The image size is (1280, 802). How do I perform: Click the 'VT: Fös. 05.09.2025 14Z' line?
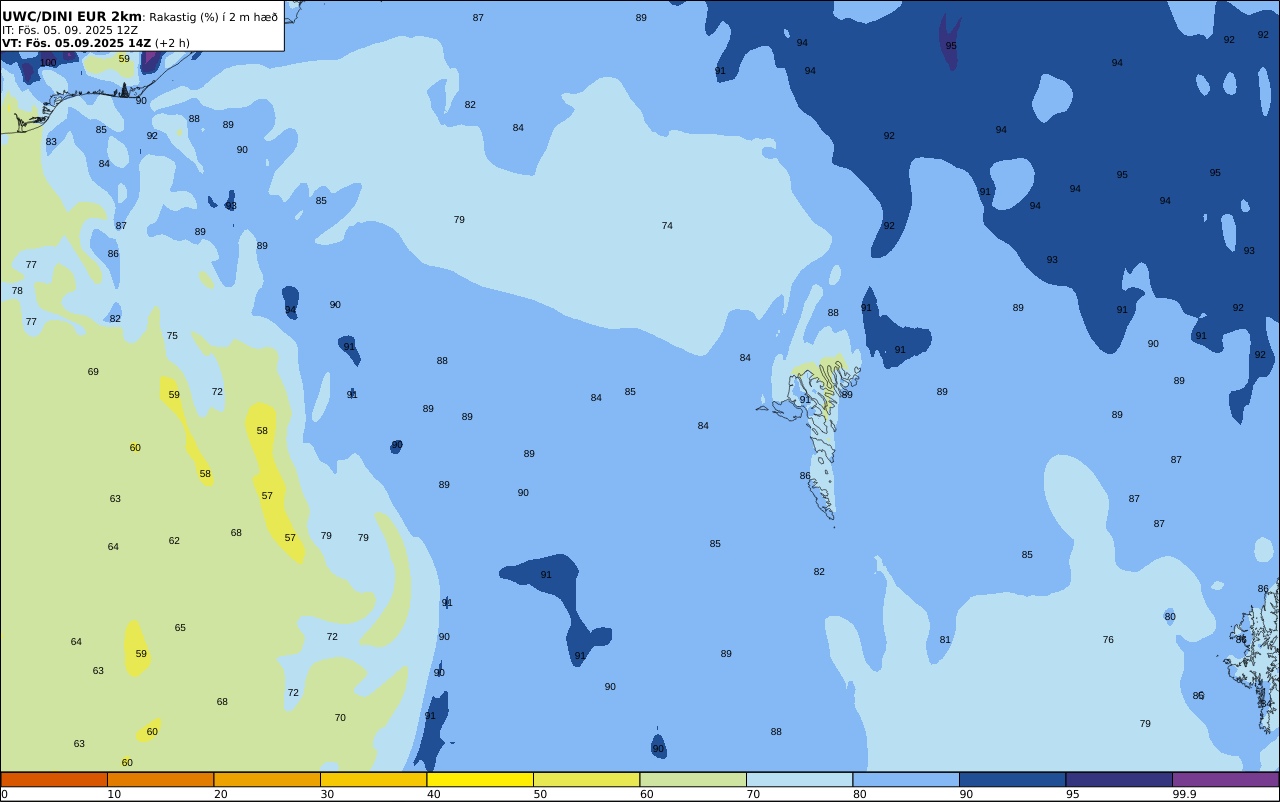[76, 43]
